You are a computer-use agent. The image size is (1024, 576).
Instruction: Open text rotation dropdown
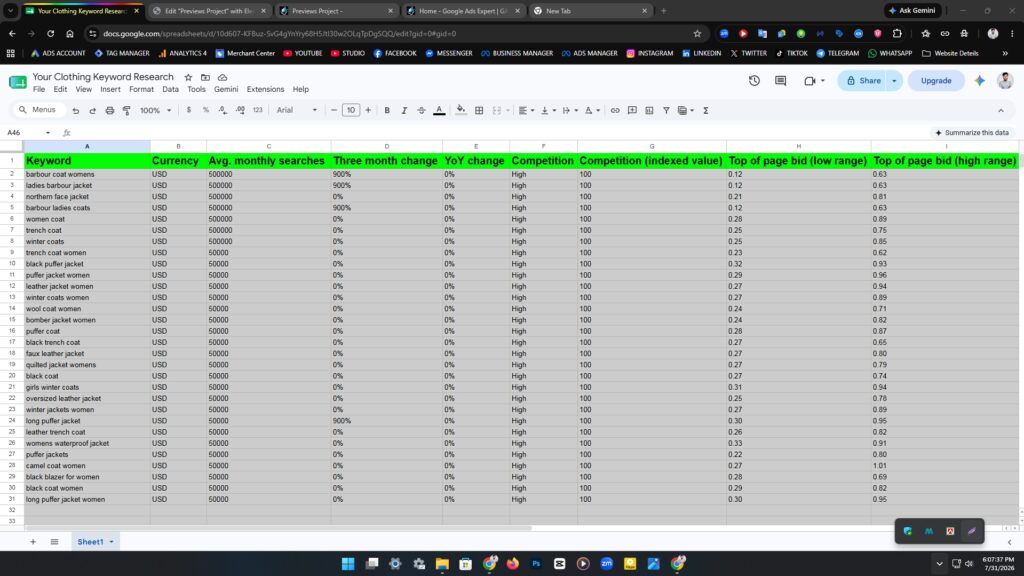click(592, 110)
